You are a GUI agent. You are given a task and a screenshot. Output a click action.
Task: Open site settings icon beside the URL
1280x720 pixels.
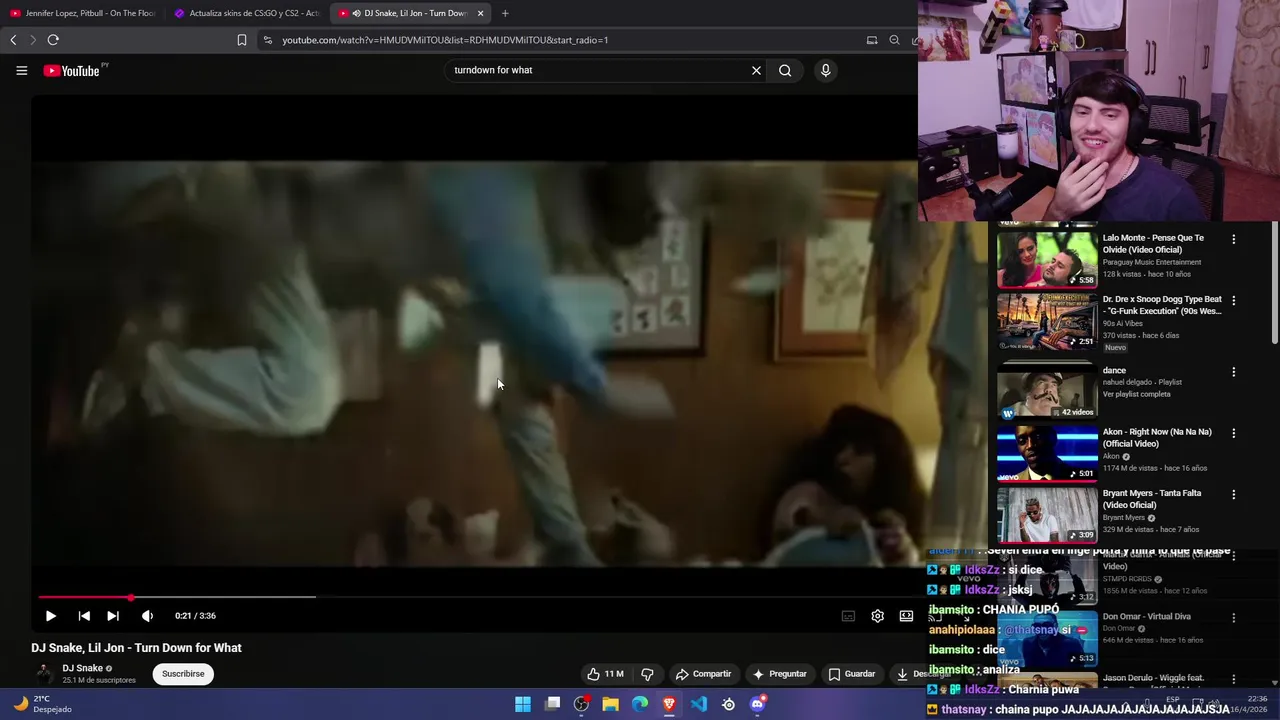[267, 40]
